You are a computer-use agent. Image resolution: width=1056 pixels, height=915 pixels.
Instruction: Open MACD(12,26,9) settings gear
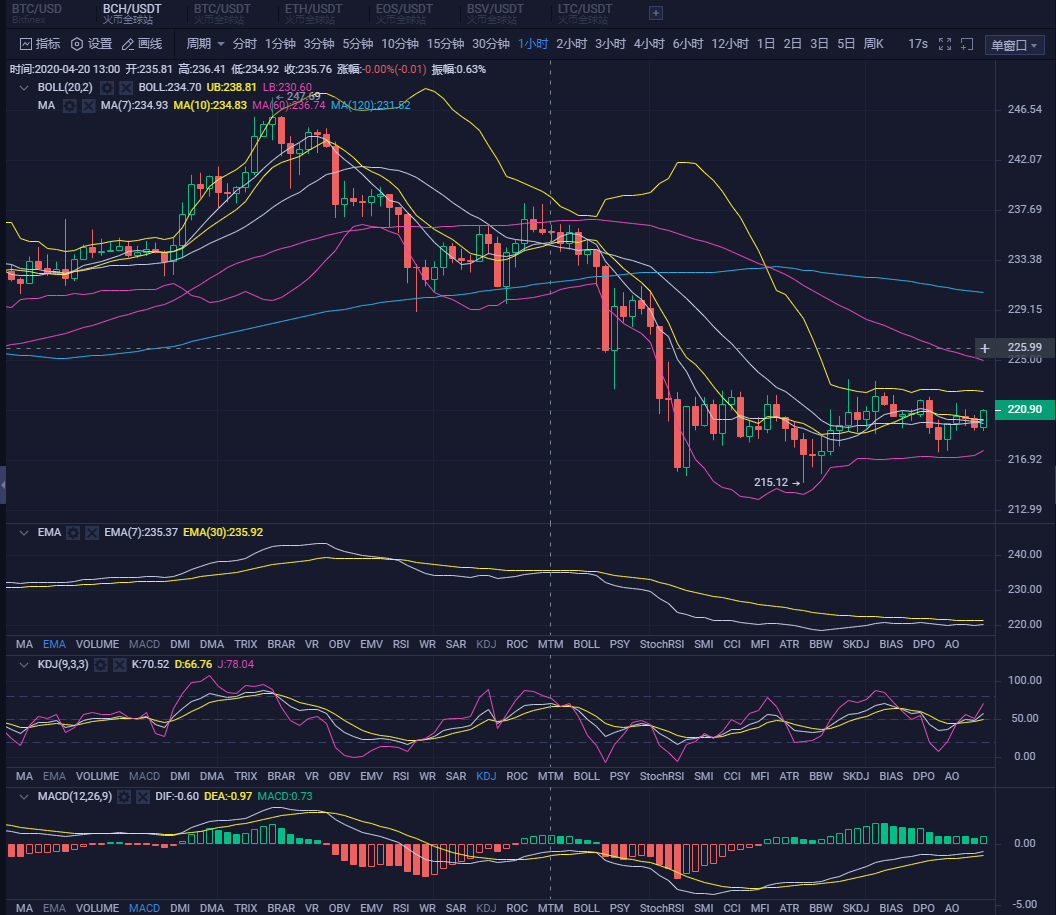(123, 797)
